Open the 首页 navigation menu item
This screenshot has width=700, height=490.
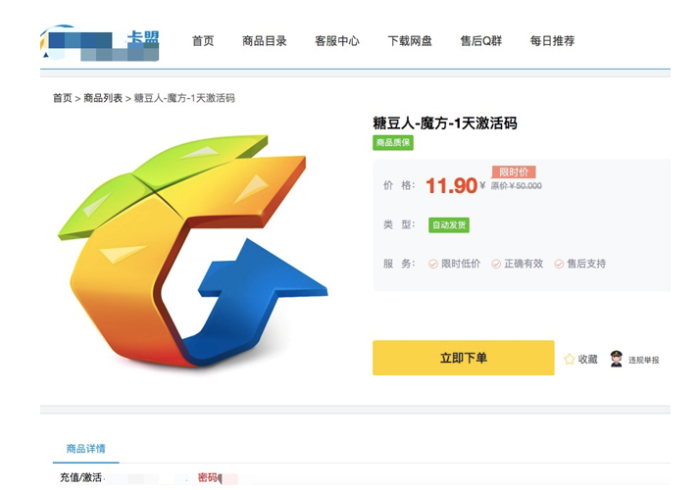pos(203,41)
